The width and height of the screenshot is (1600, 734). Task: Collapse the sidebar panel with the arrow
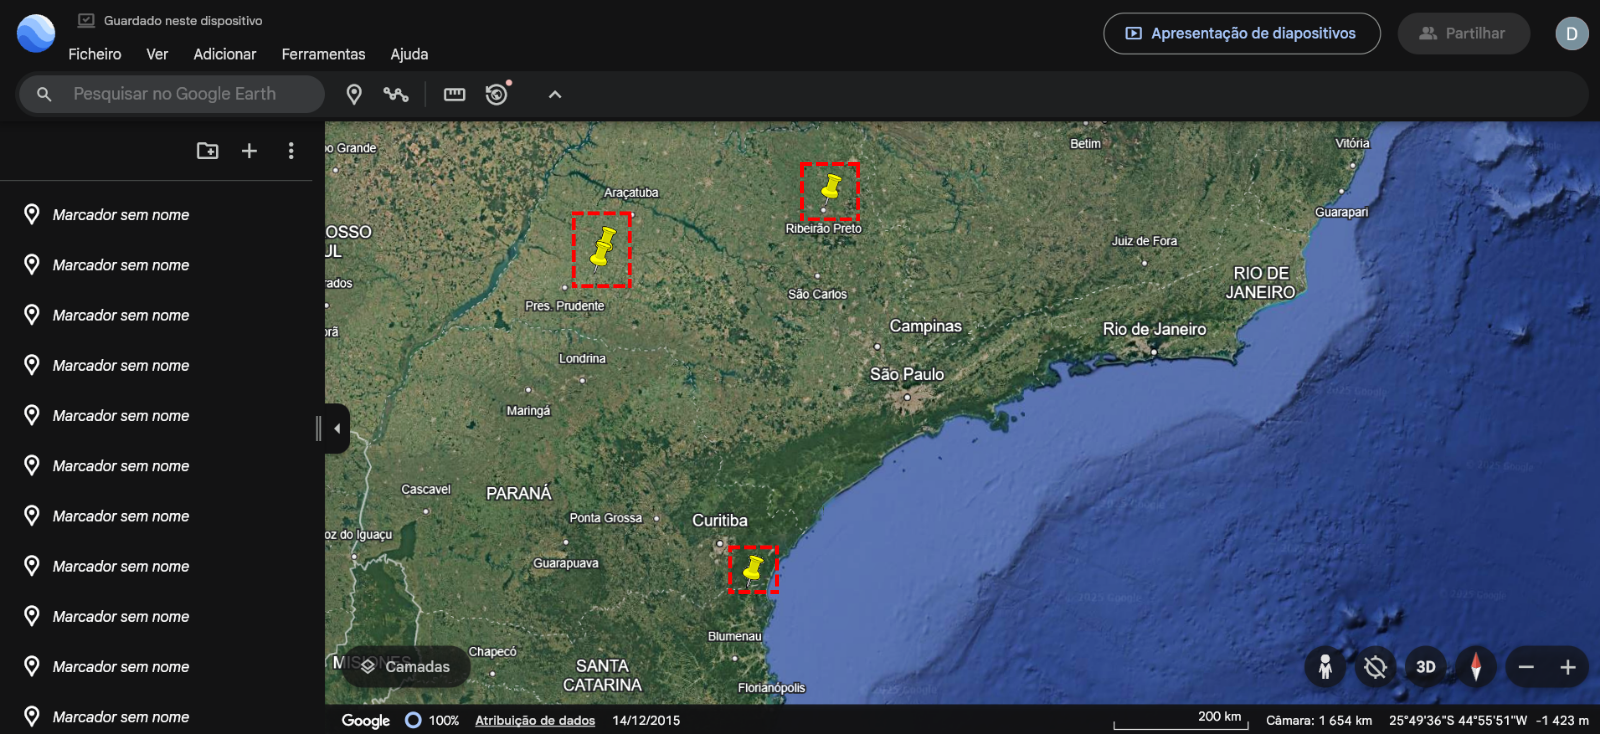[x=337, y=428]
